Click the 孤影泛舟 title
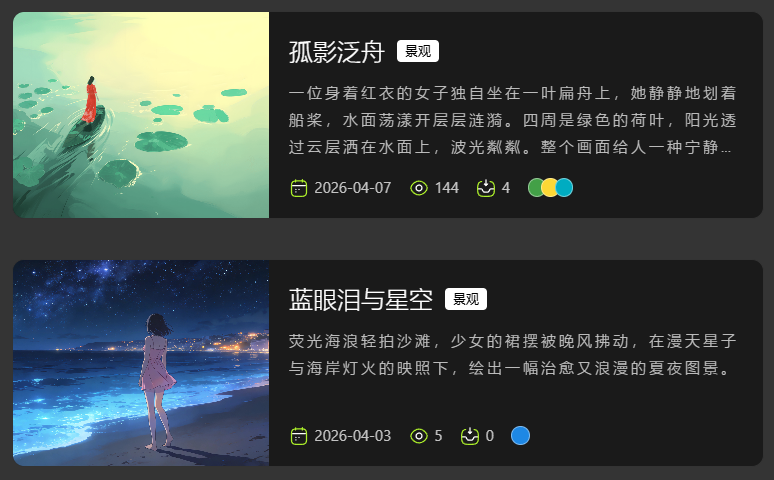This screenshot has width=774, height=480. (x=336, y=51)
